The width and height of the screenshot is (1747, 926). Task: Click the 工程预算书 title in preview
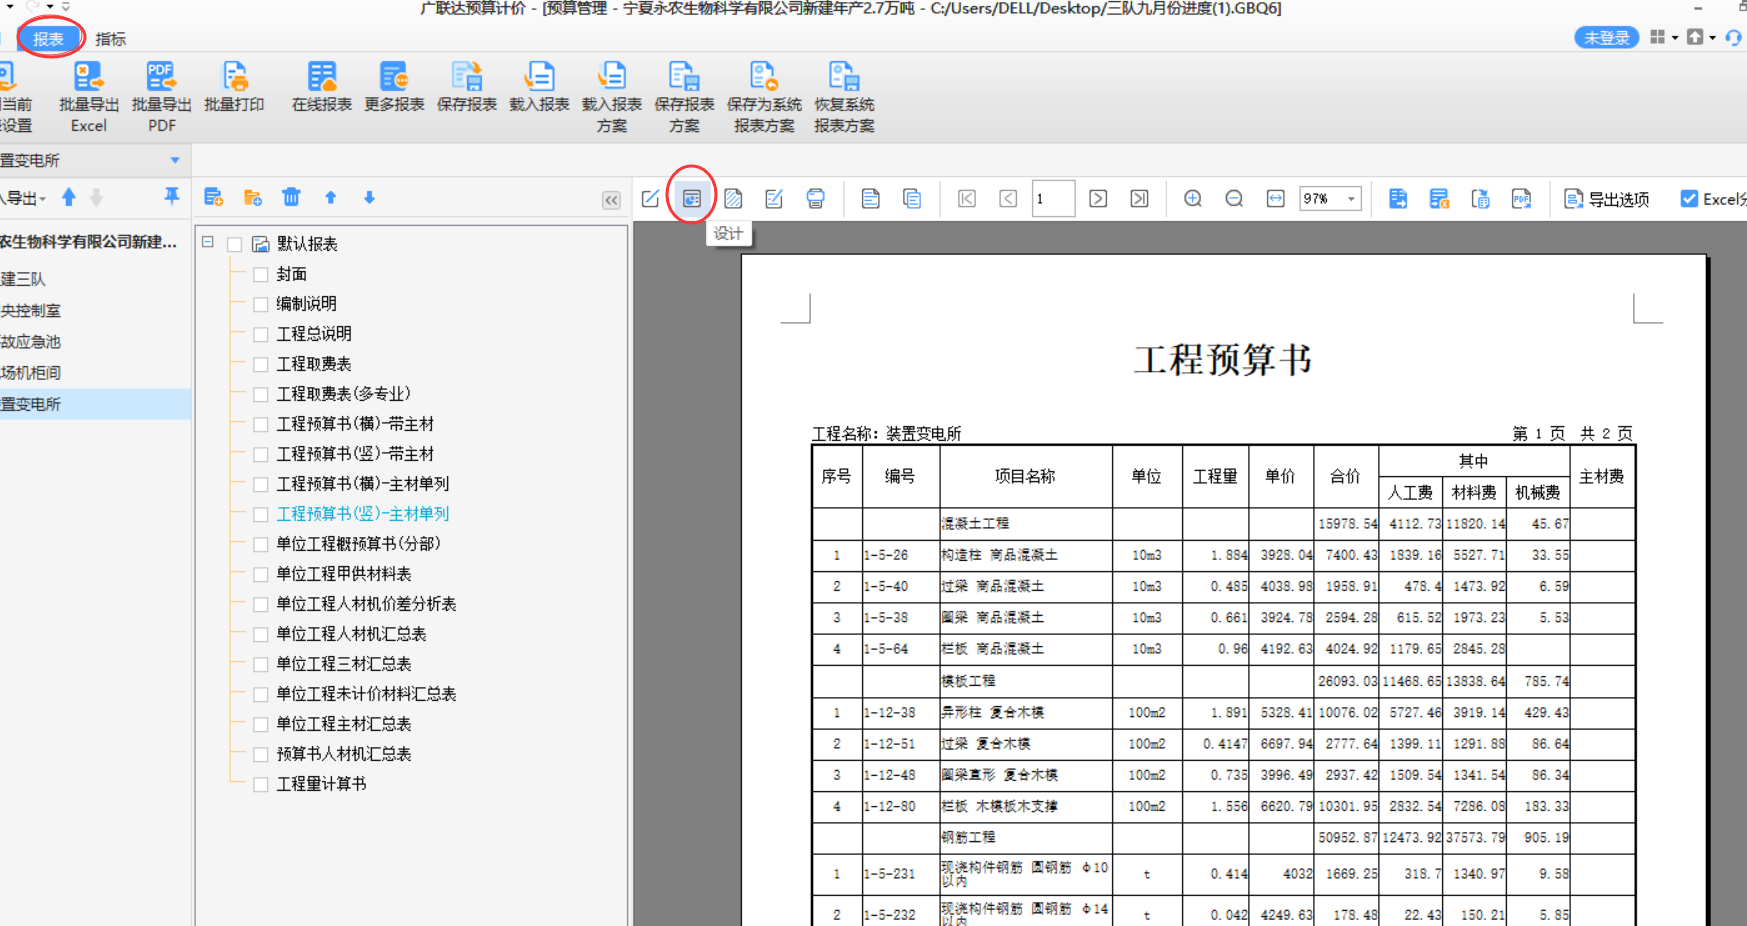pyautogui.click(x=1222, y=360)
